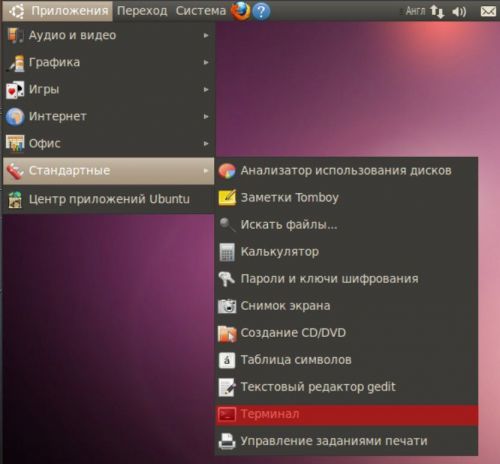The height and width of the screenshot is (464, 500).
Task: Click the Игры playing cards icon
Action: click(x=15, y=90)
